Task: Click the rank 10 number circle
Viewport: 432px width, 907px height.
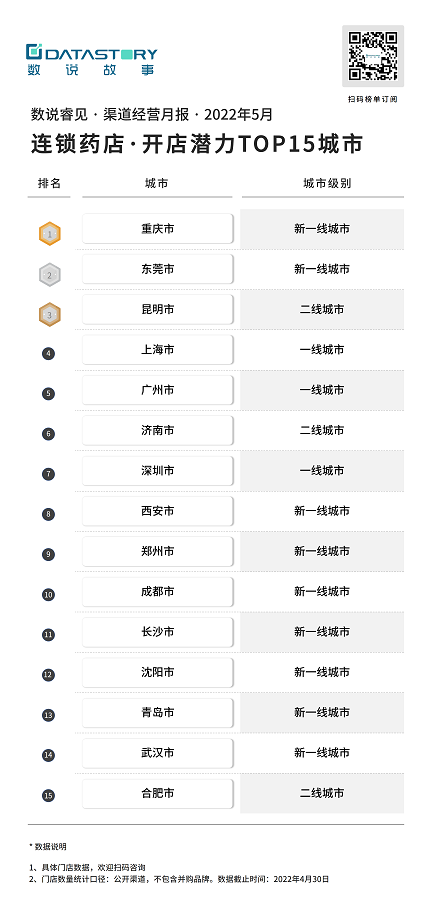Action: click(49, 594)
